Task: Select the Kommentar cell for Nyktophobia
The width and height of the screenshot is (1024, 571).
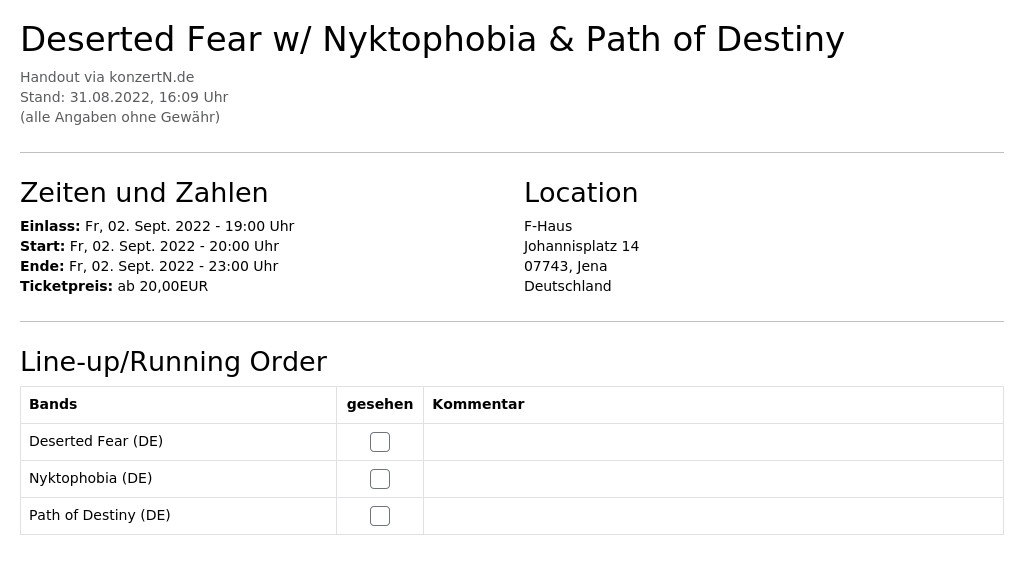Action: 713,479
